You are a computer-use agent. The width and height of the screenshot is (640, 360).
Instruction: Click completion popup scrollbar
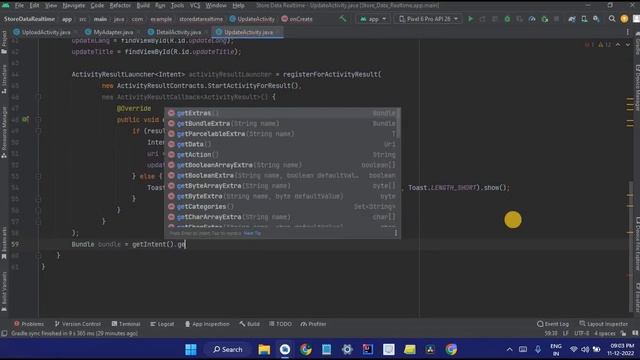398,124
